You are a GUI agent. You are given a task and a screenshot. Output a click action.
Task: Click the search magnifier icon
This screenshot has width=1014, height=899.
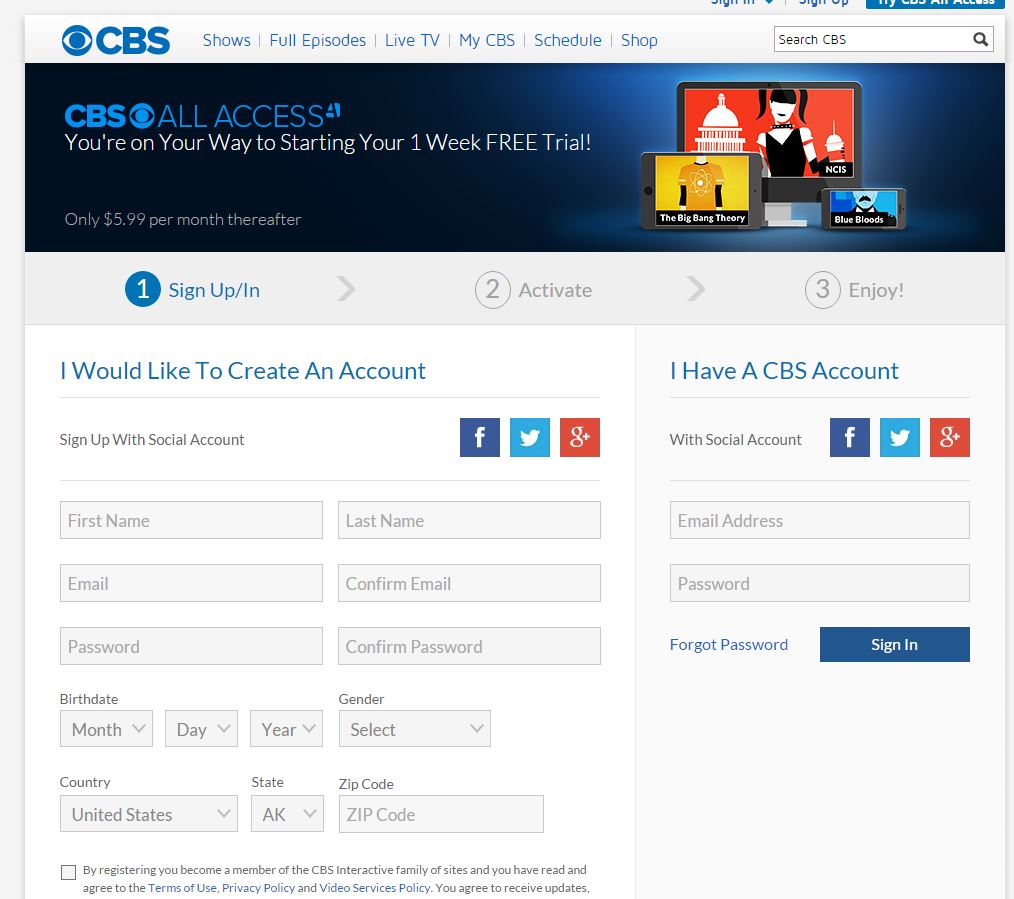(x=980, y=39)
